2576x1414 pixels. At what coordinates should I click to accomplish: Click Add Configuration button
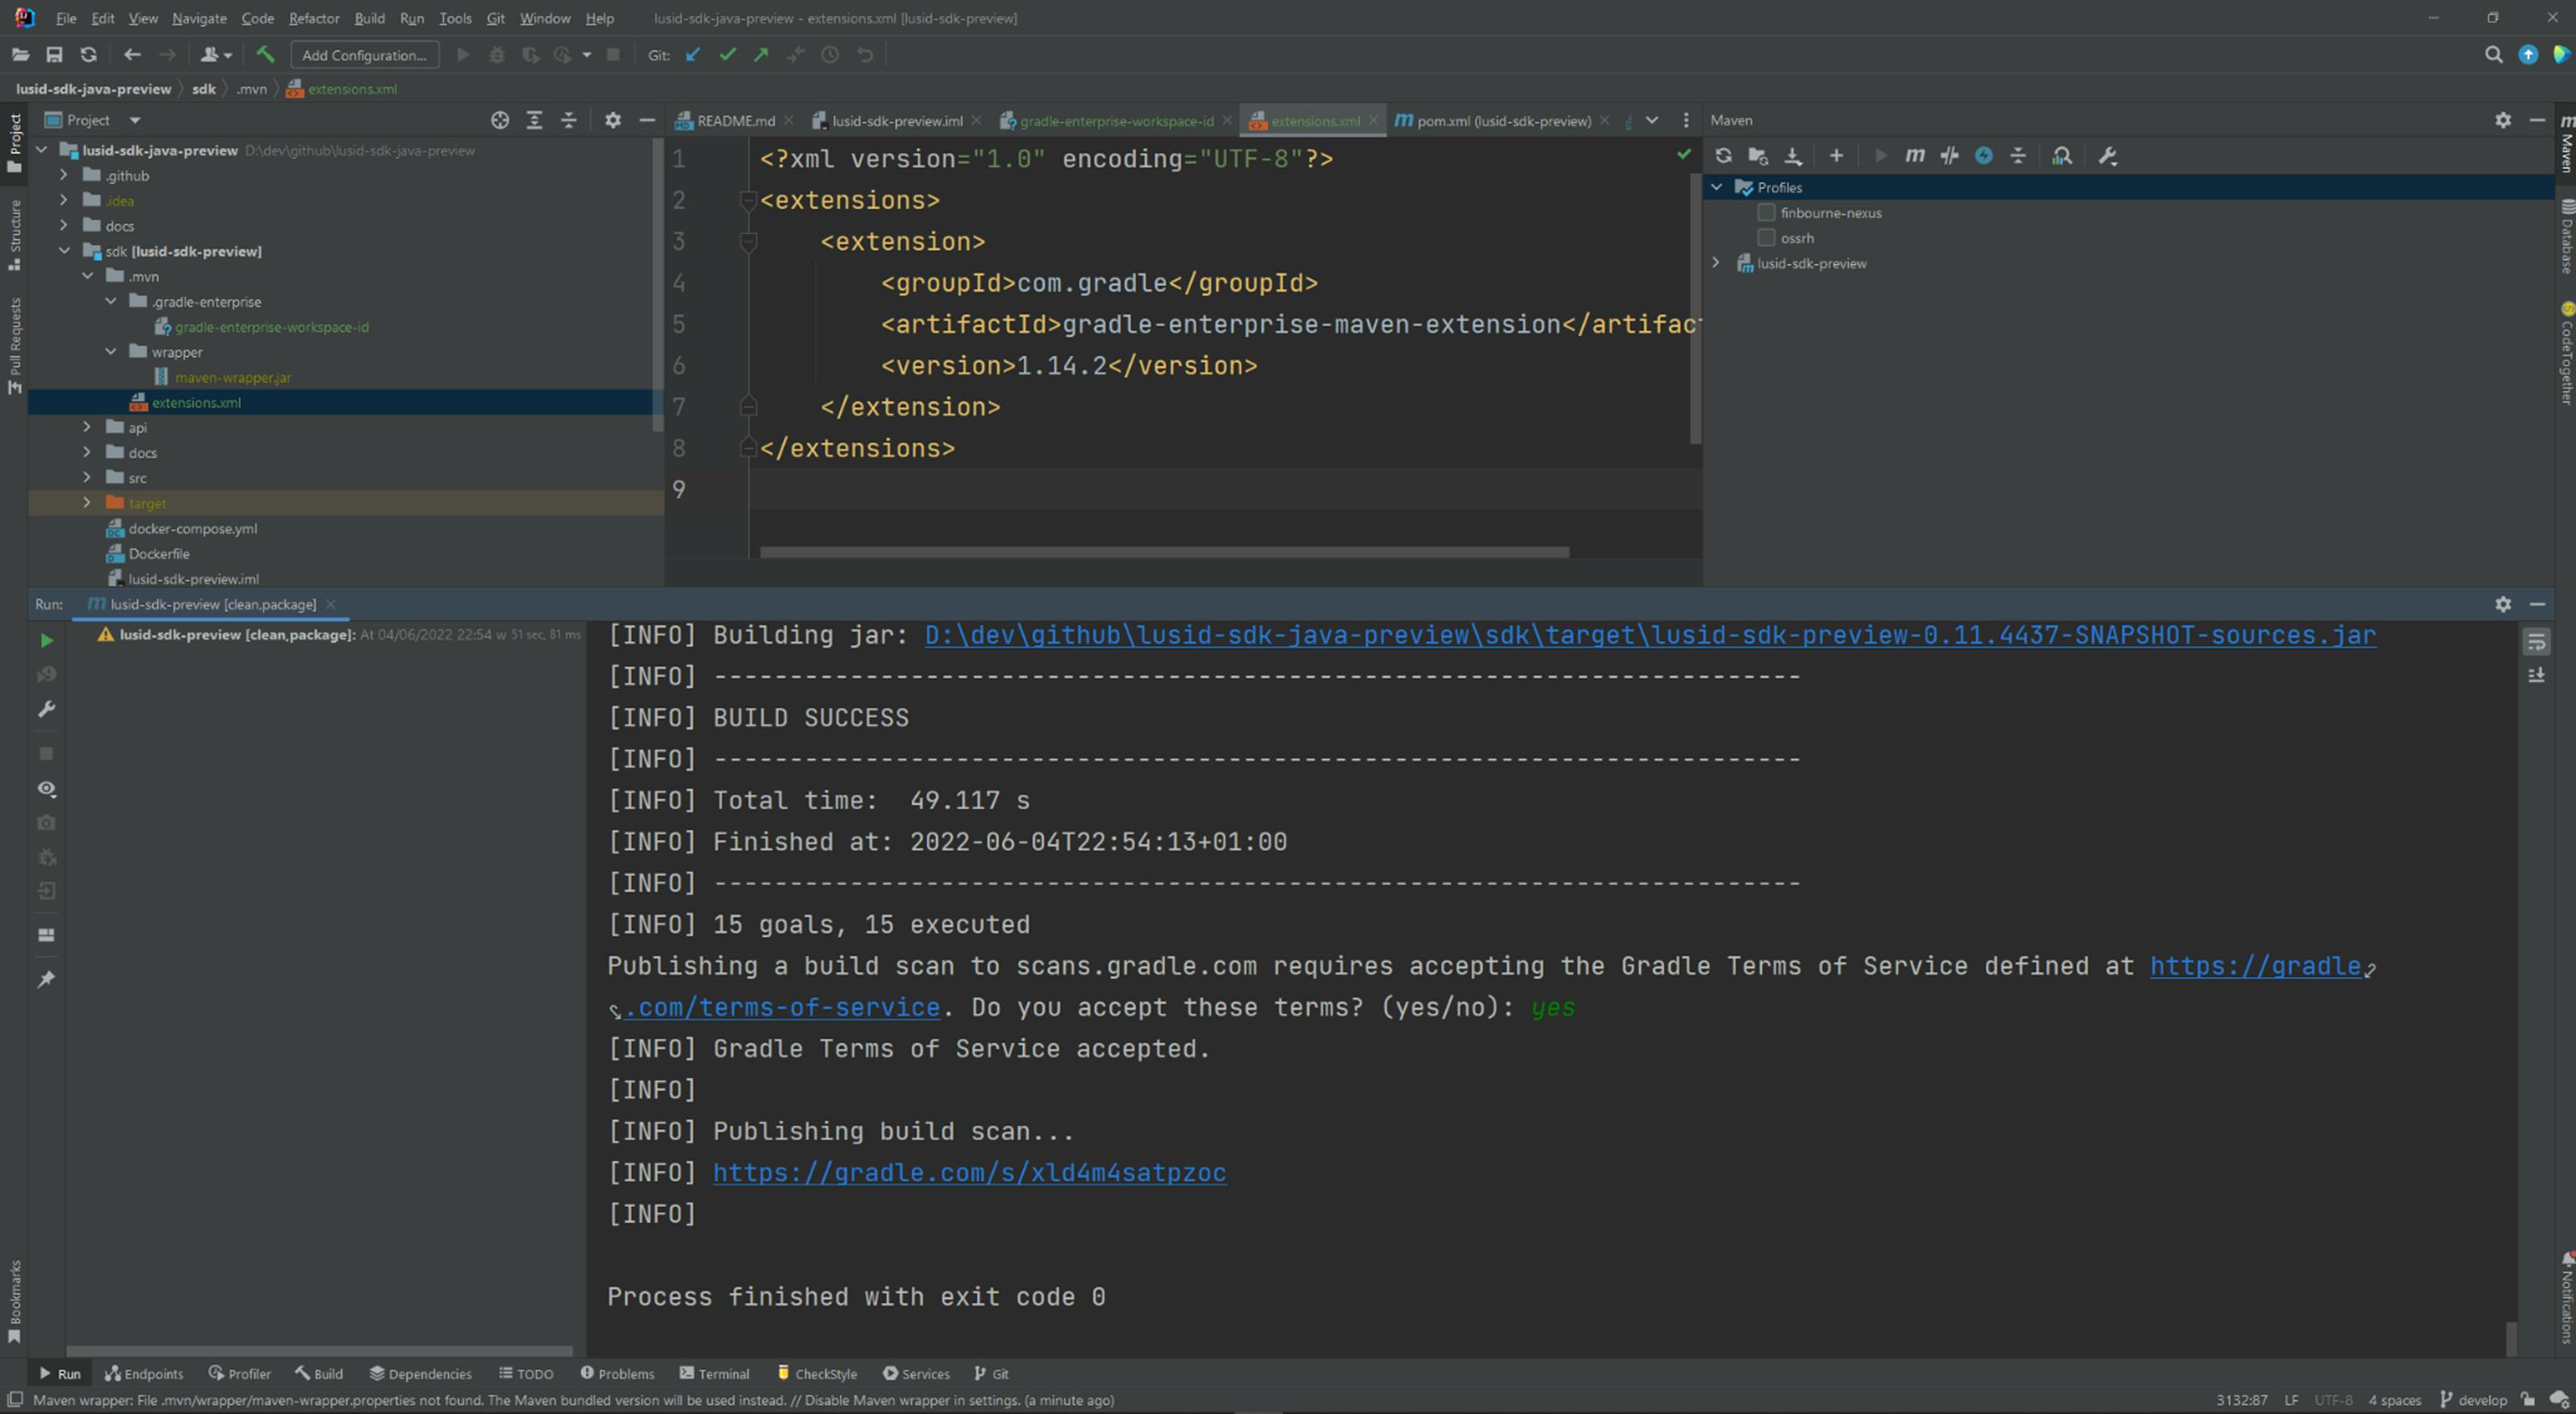[364, 55]
